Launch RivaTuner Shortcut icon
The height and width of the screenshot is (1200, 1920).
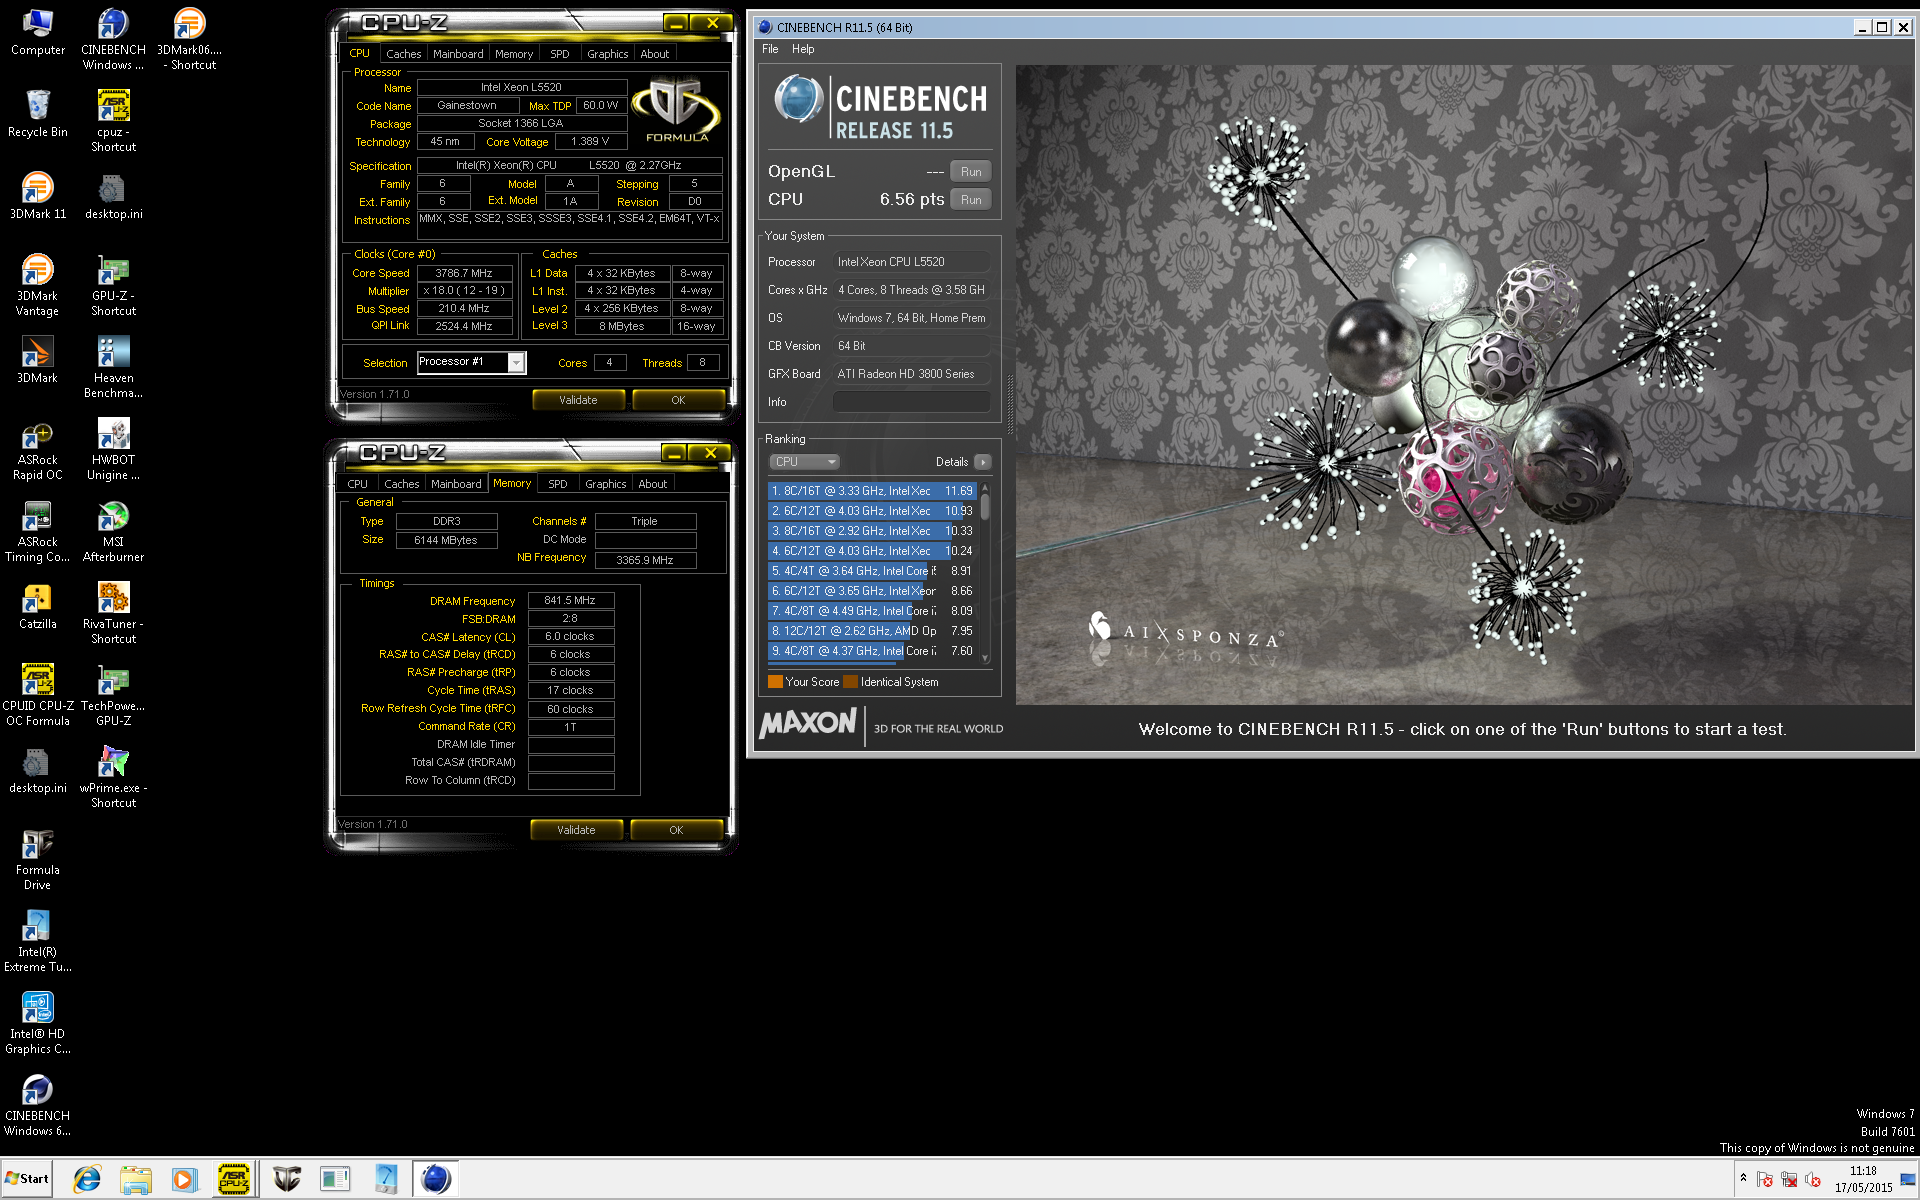pos(113,613)
